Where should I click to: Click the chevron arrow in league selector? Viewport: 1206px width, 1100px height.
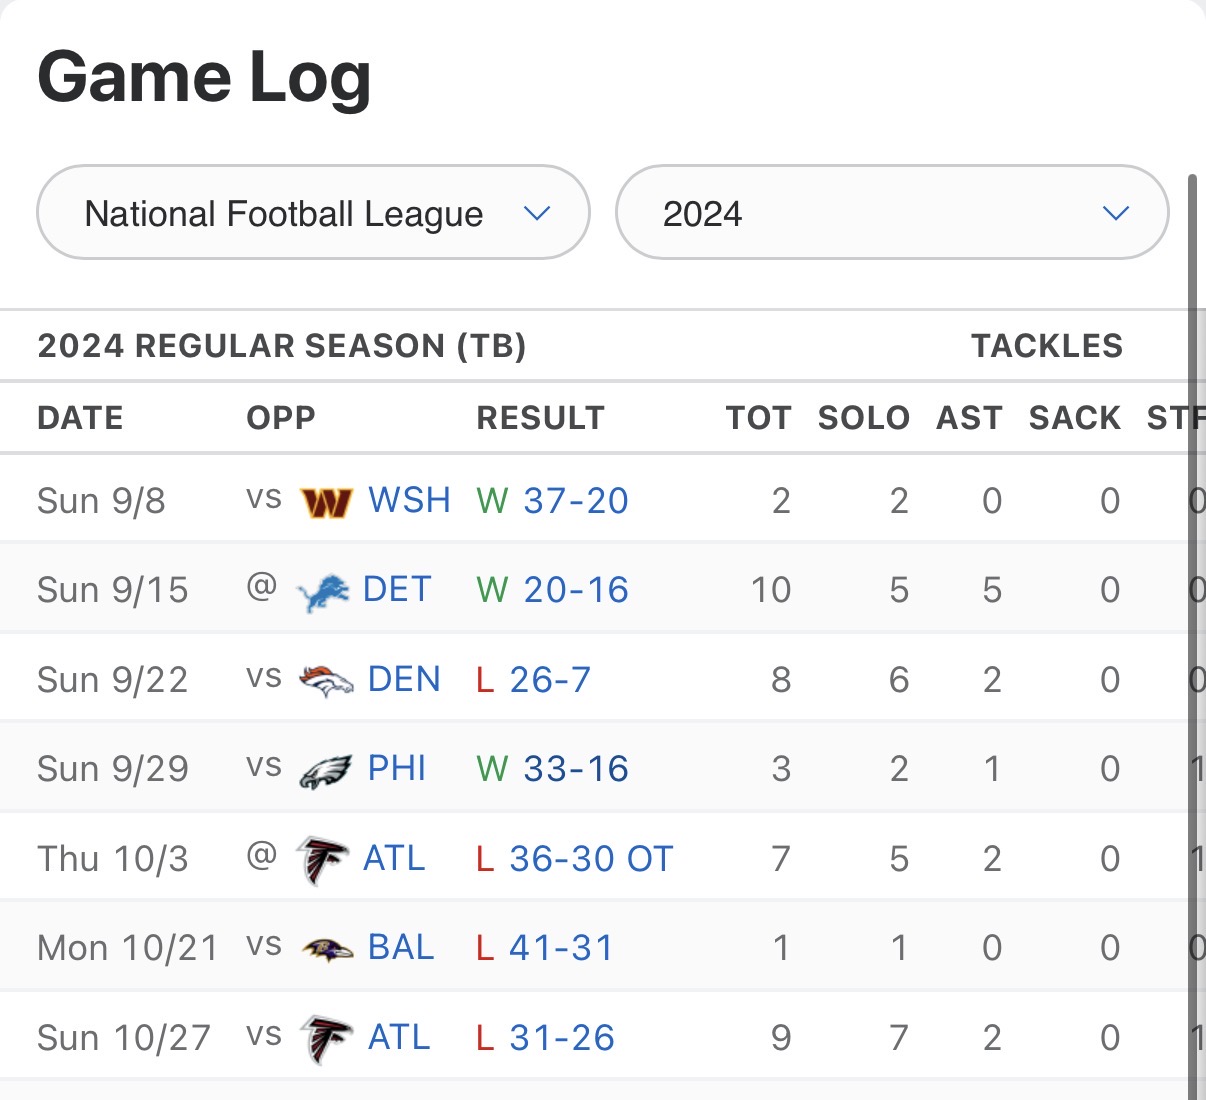click(537, 213)
